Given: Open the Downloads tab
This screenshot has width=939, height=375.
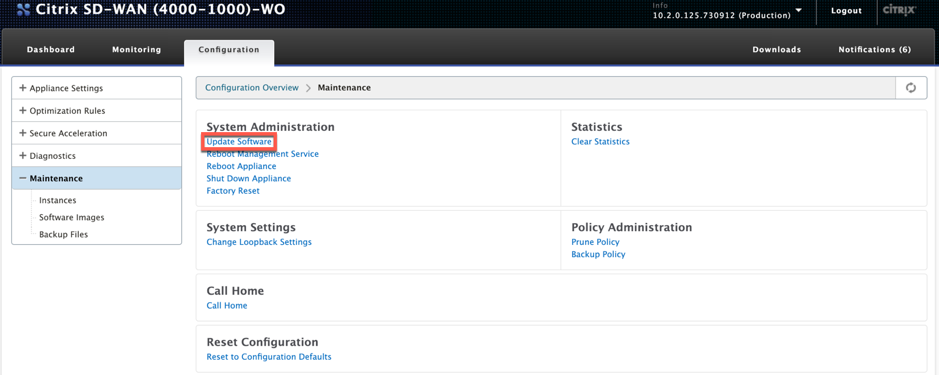Looking at the screenshot, I should tap(777, 50).
